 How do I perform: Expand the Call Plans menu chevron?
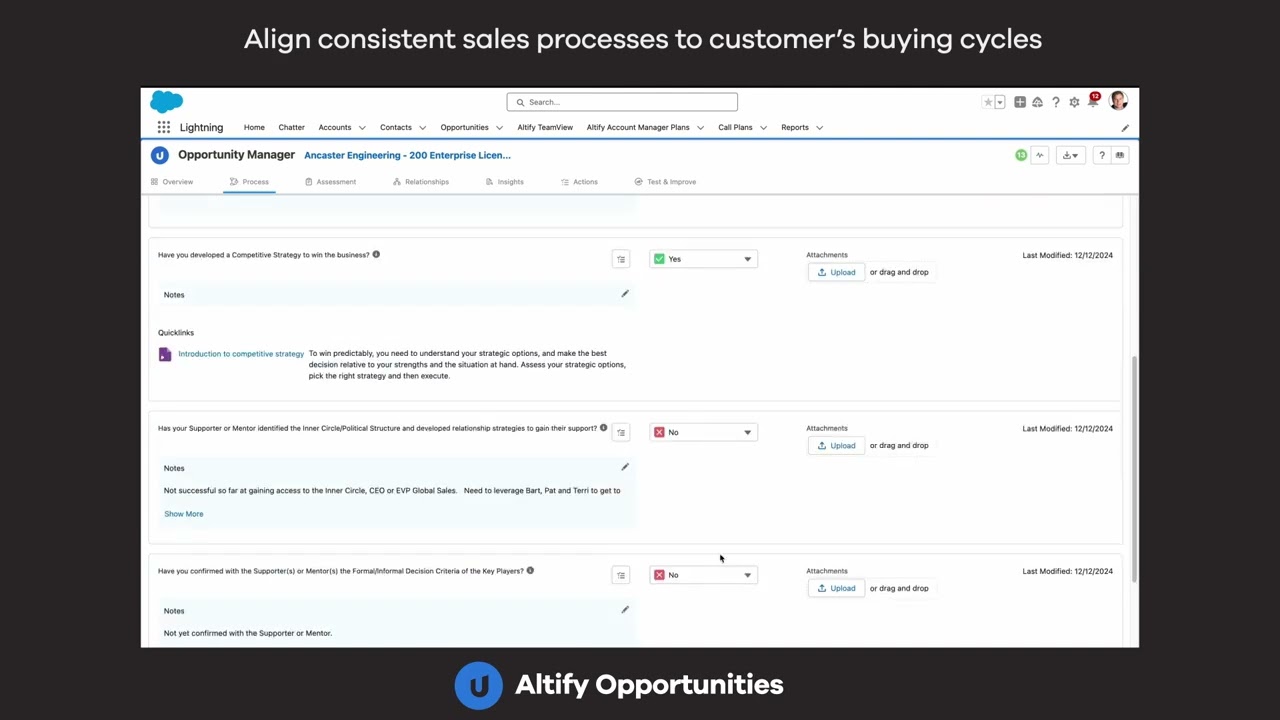click(x=763, y=128)
